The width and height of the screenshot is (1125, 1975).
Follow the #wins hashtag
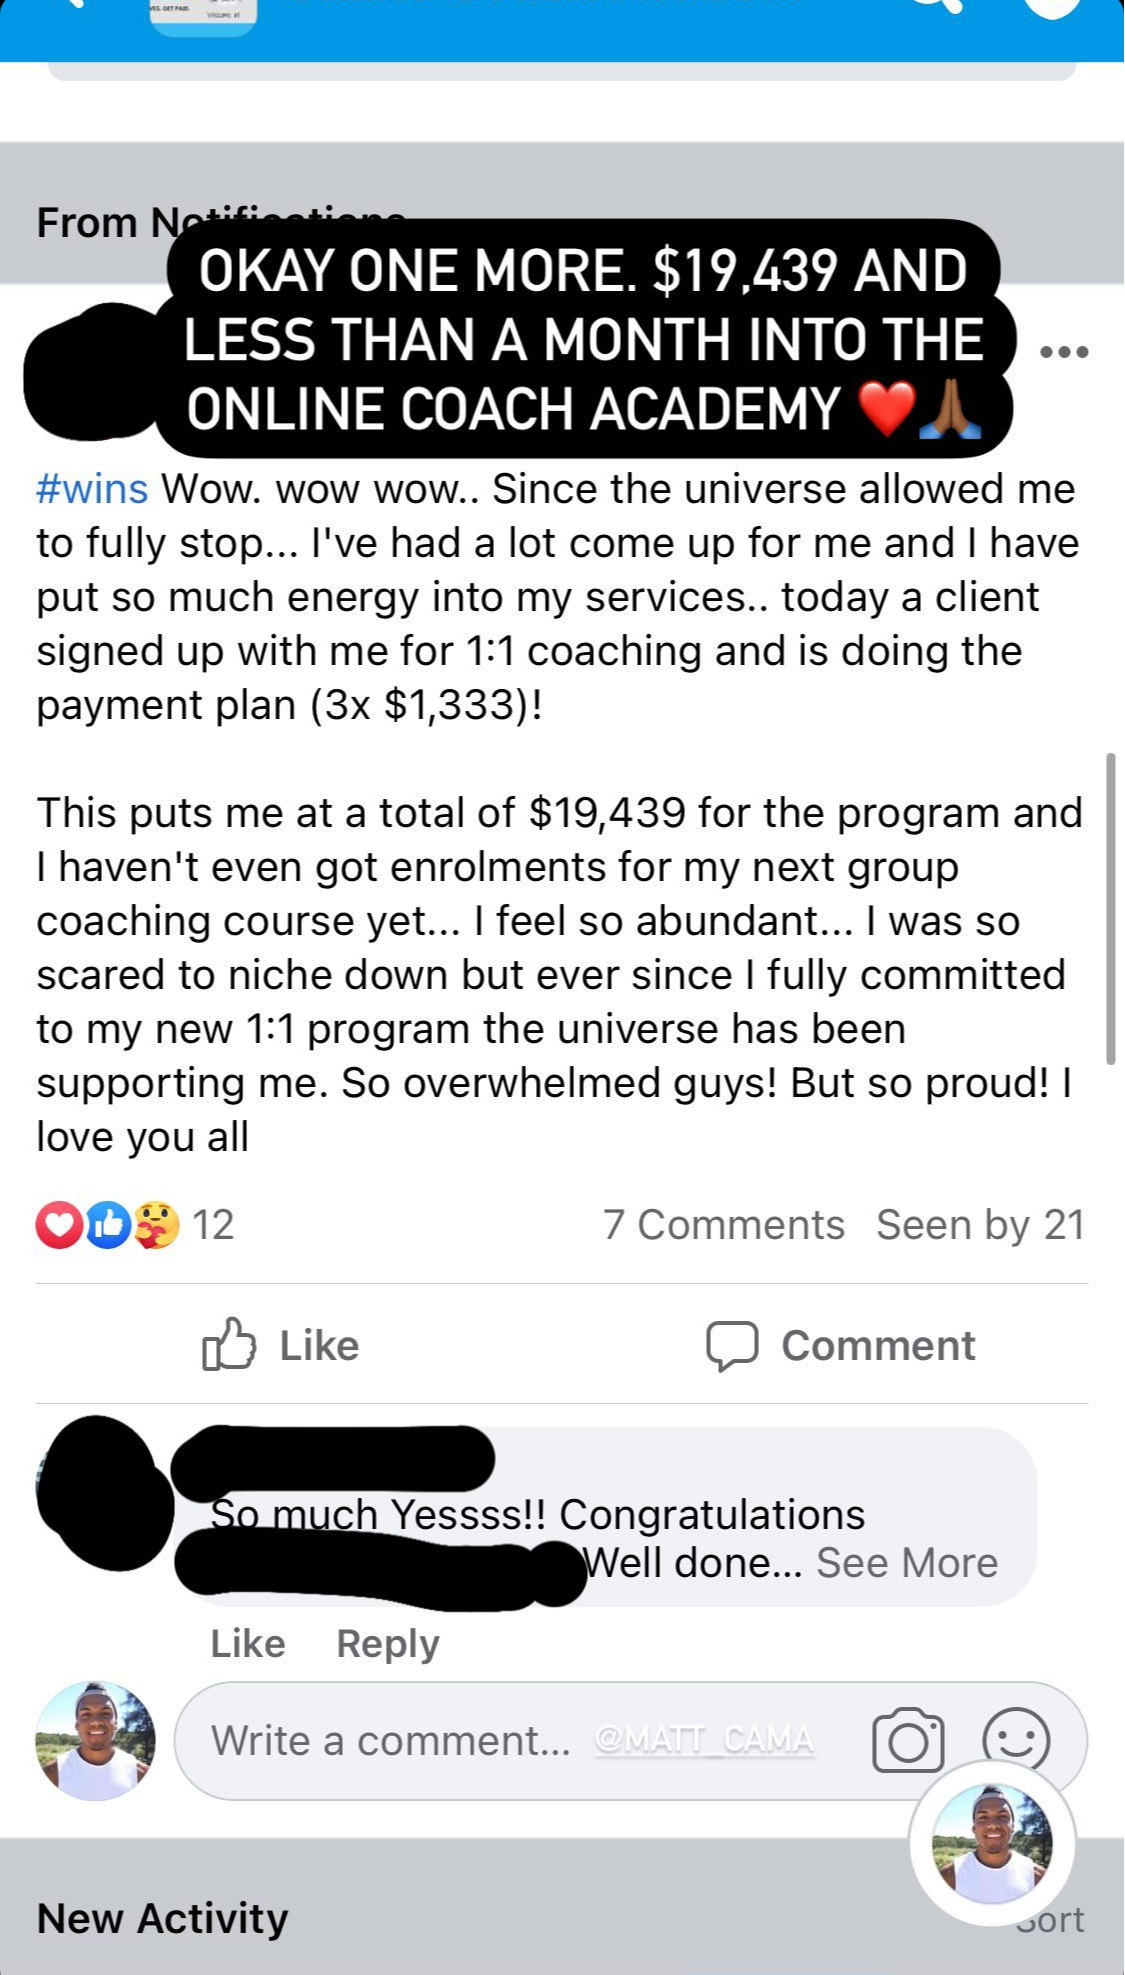(92, 489)
